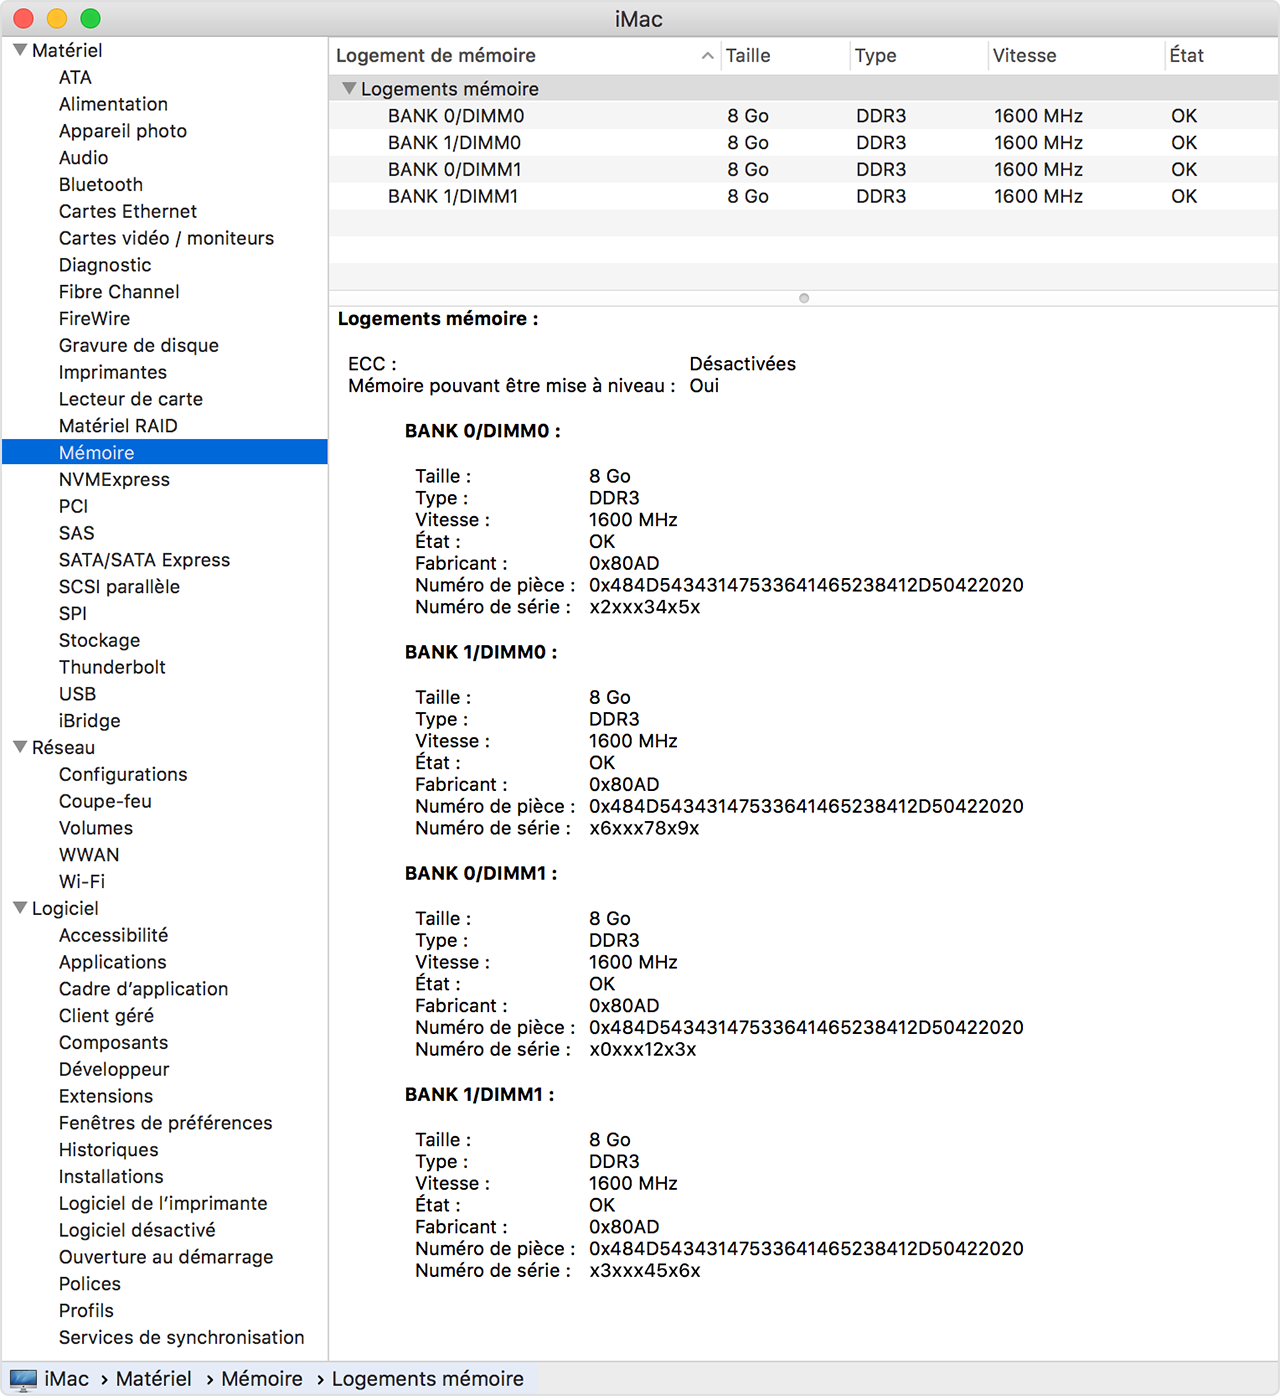Select Thunderbolt in the sidebar

pyautogui.click(x=112, y=667)
